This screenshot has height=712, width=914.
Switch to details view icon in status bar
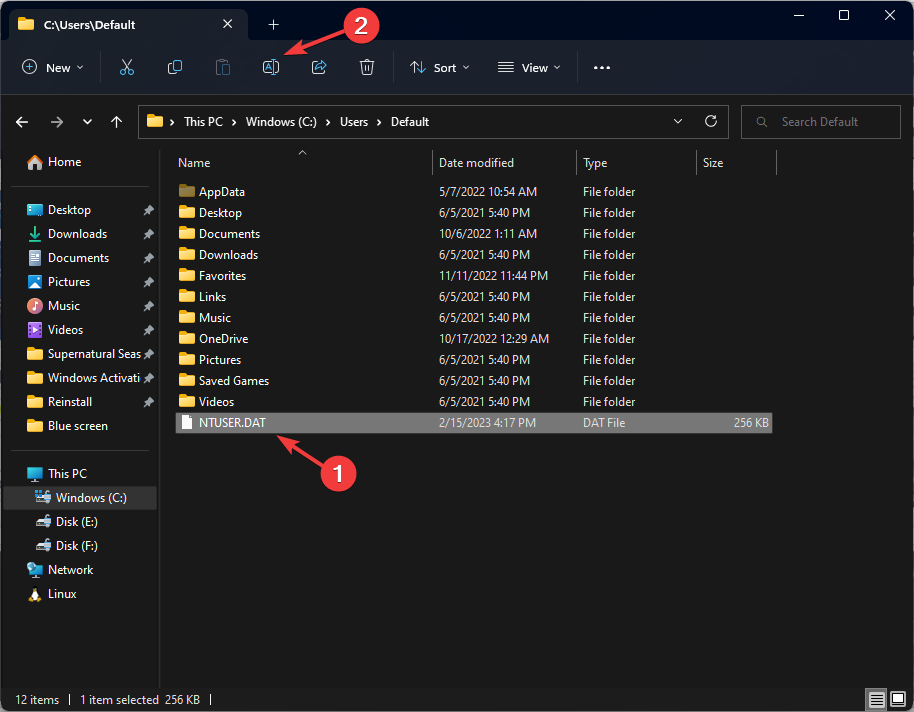877,699
